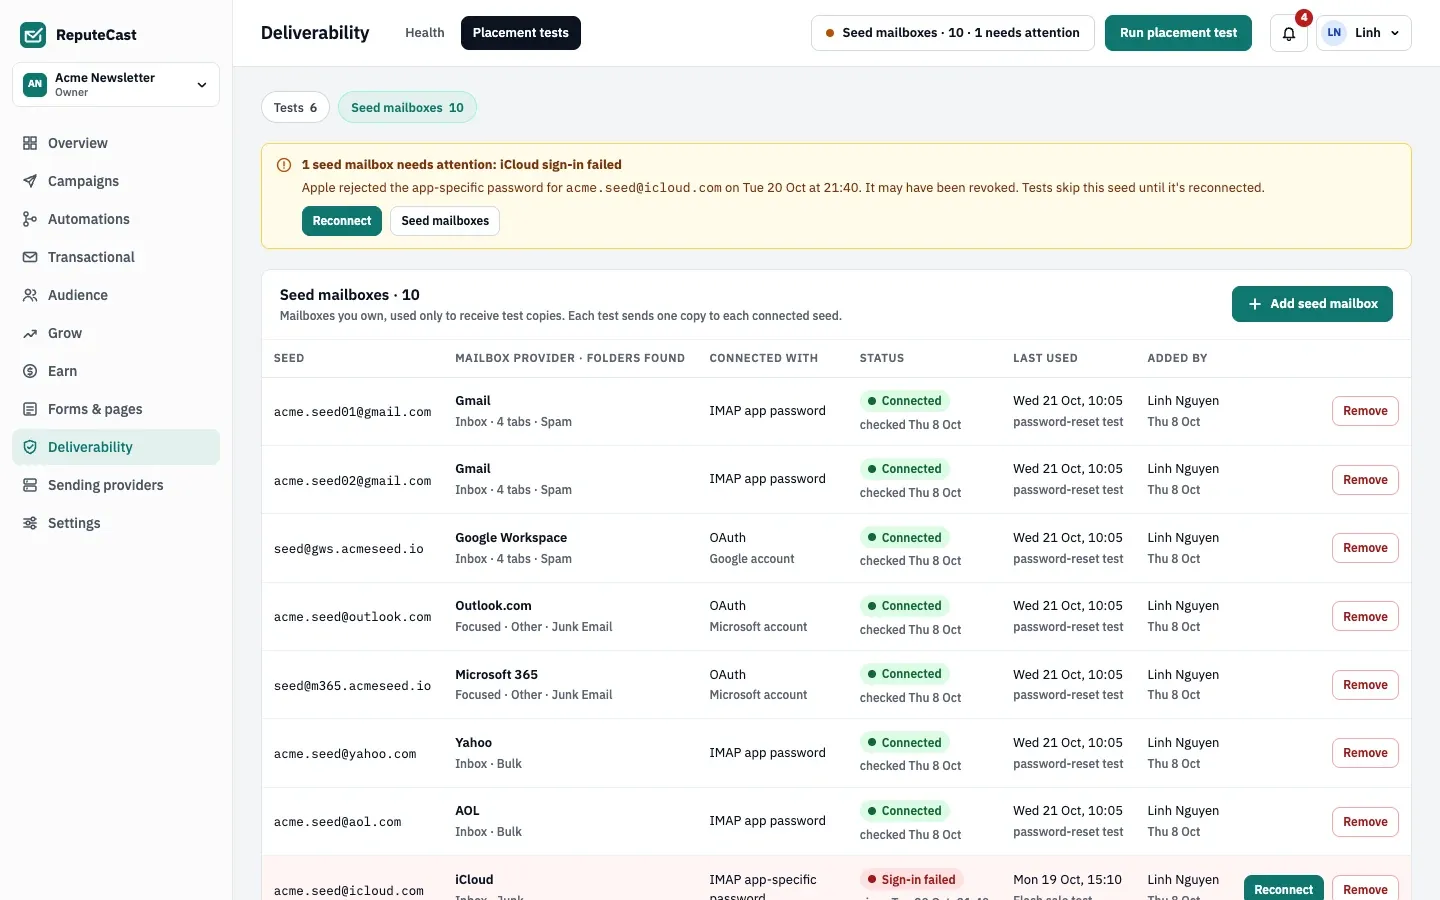Remove the acme.seed@outlook.com seed
This screenshot has width=1440, height=900.
(1365, 617)
